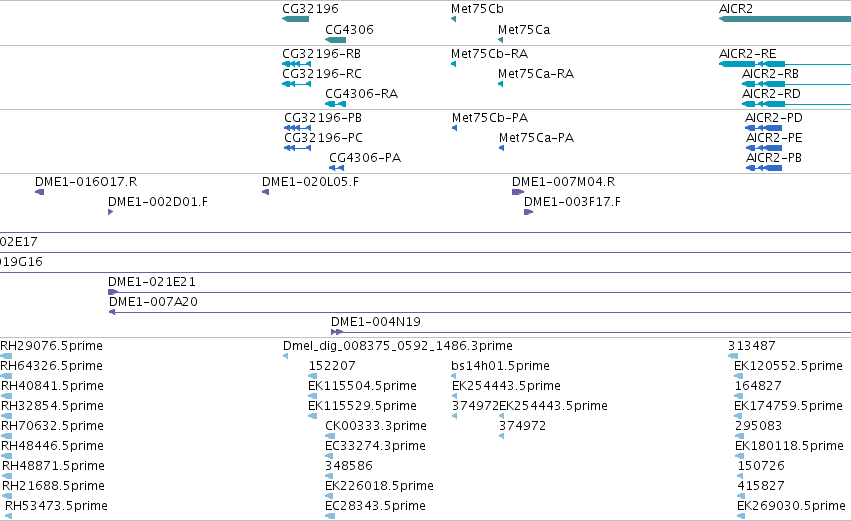Click the DME1-020L05.F label
This screenshot has width=851, height=521.
coord(310,181)
